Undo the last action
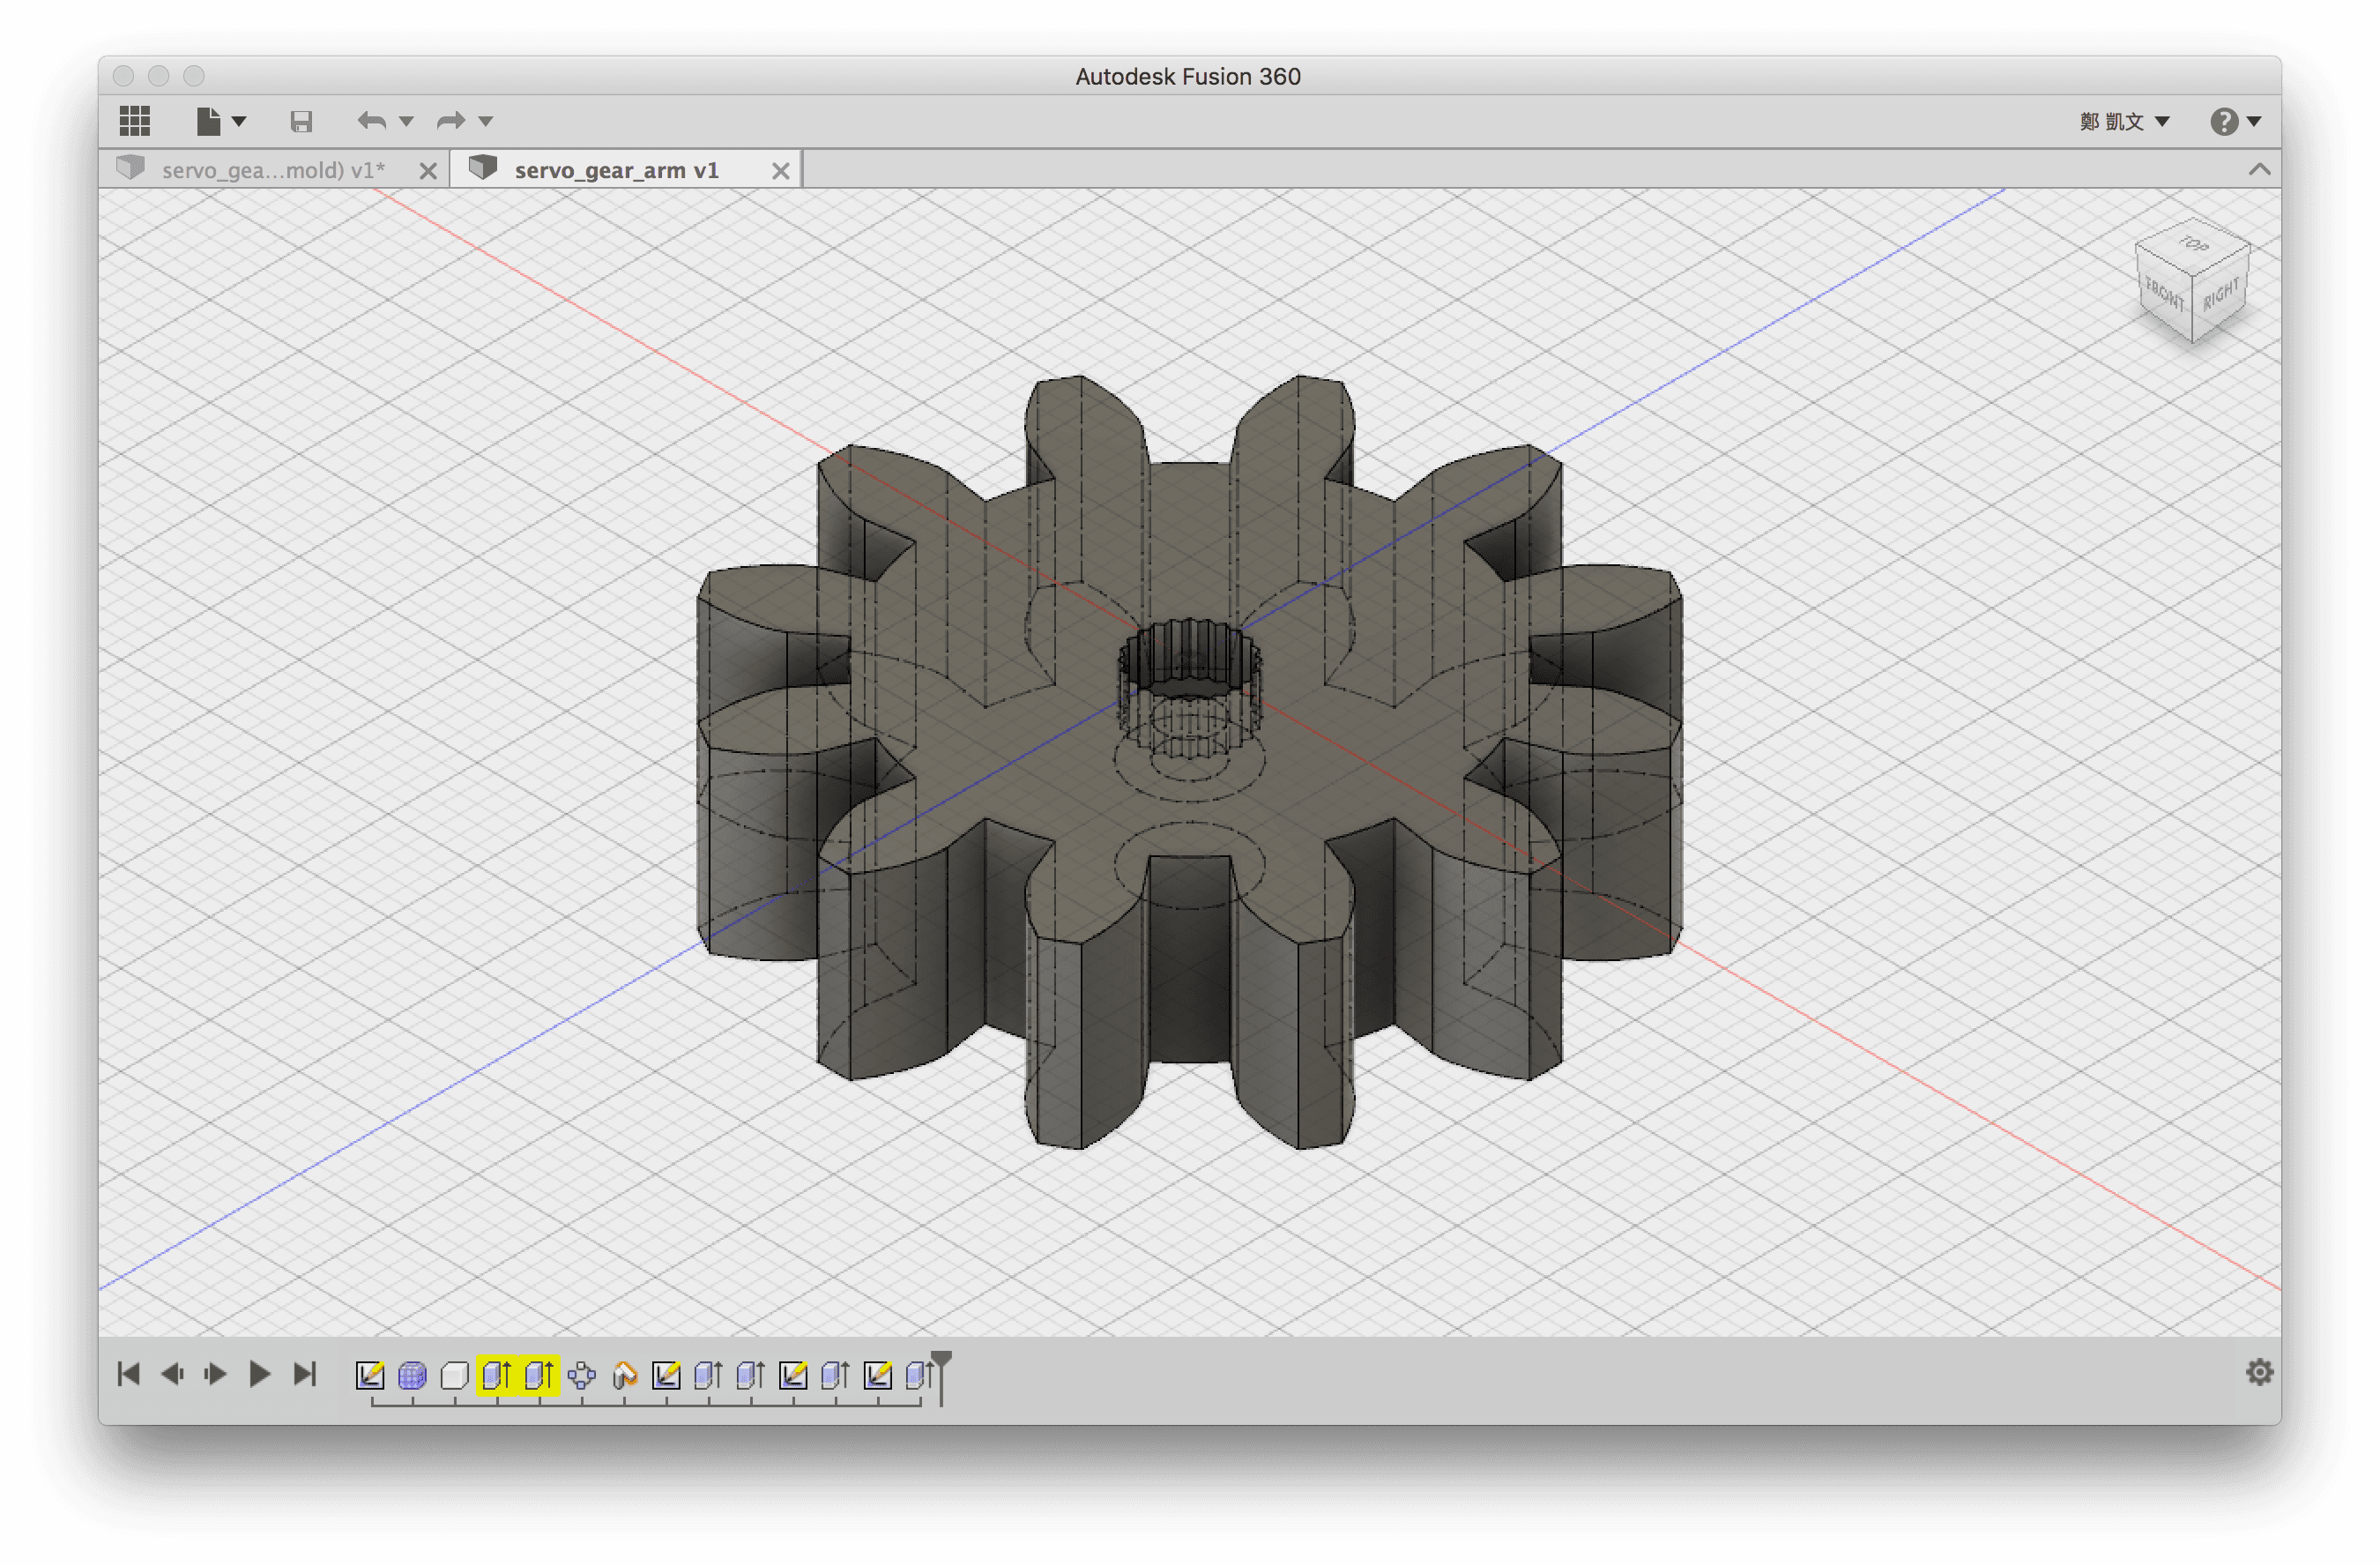This screenshot has height=1566, width=2380. pos(372,121)
